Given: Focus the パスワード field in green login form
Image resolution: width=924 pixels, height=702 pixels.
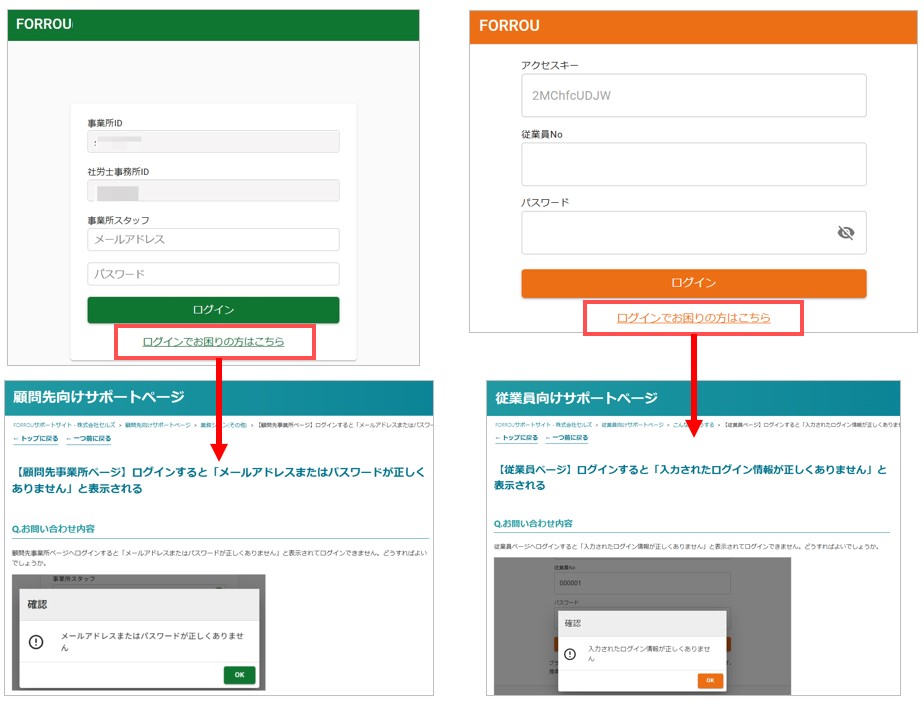Looking at the screenshot, I should [x=213, y=273].
